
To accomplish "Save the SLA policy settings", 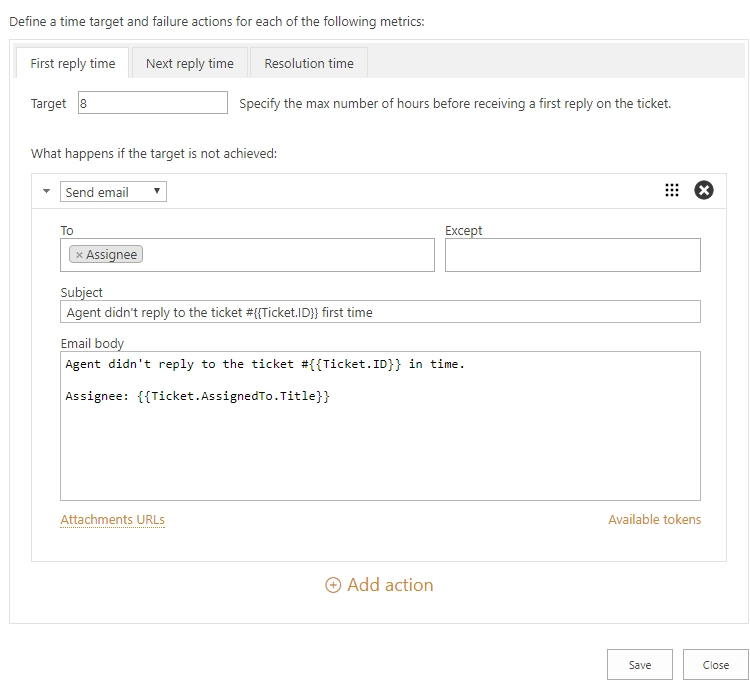I will click(x=640, y=664).
